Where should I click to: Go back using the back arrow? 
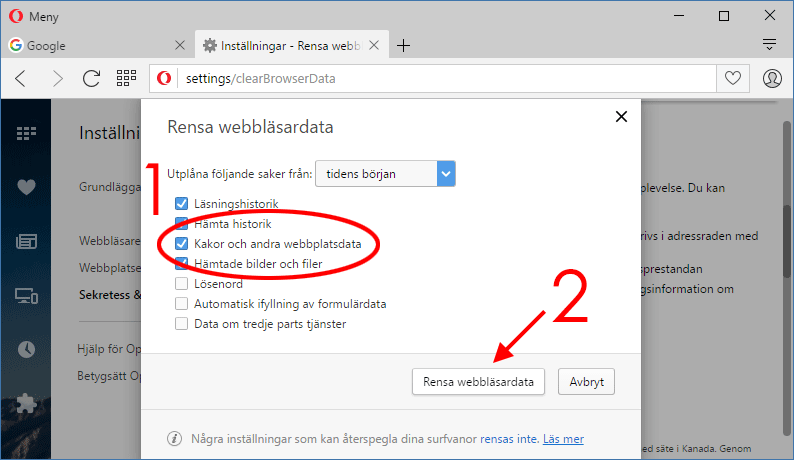coord(21,78)
